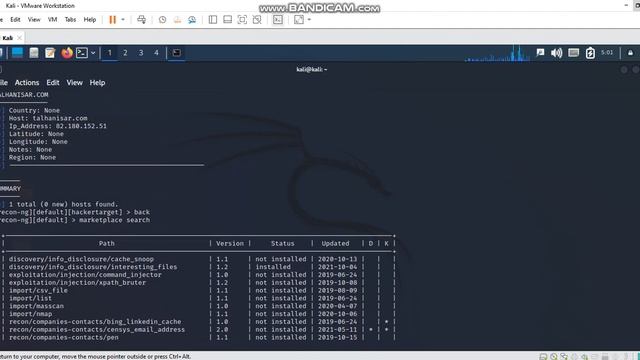Click the exploitation/injection/xpath_bruter path

pos(77,282)
